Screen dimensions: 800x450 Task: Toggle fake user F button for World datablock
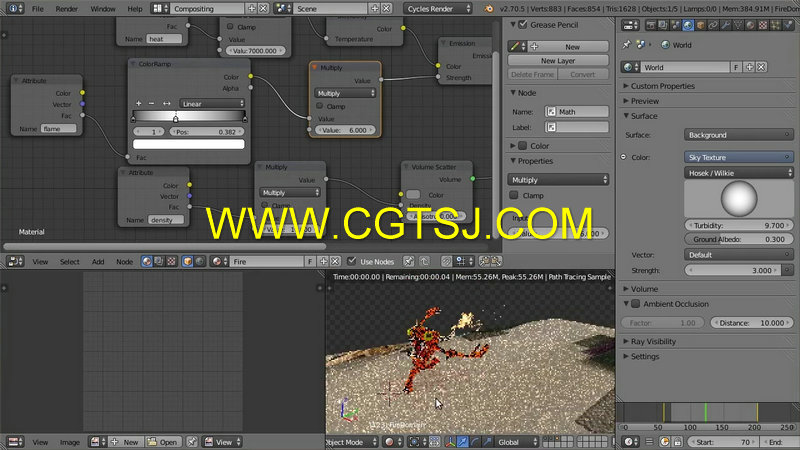coord(736,67)
